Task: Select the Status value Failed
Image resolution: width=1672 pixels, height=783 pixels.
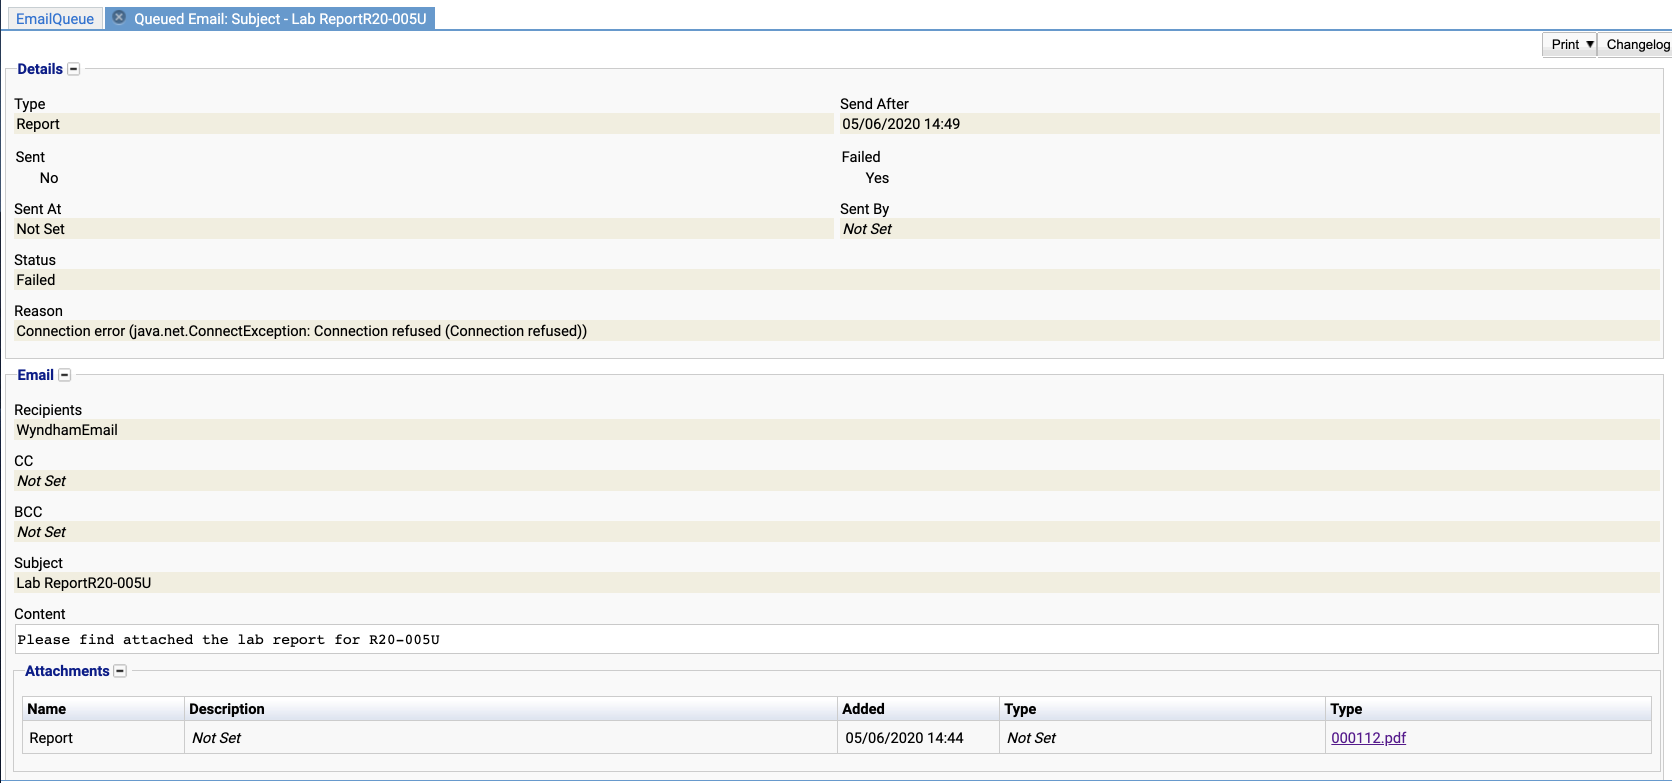Action: click(837, 280)
